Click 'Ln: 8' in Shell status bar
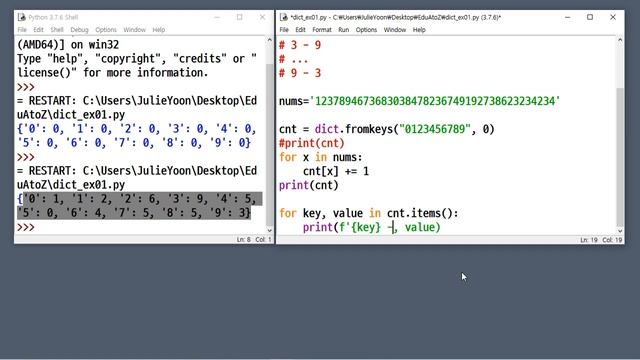Screen dimensions: 640x360 point(243,240)
